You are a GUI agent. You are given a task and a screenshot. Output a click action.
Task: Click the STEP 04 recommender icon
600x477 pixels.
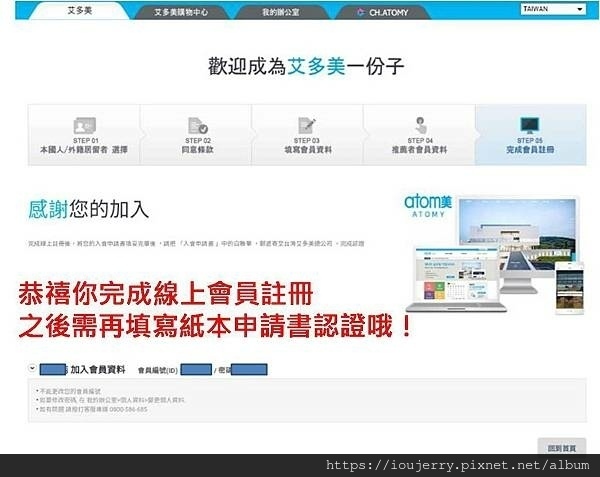point(420,125)
